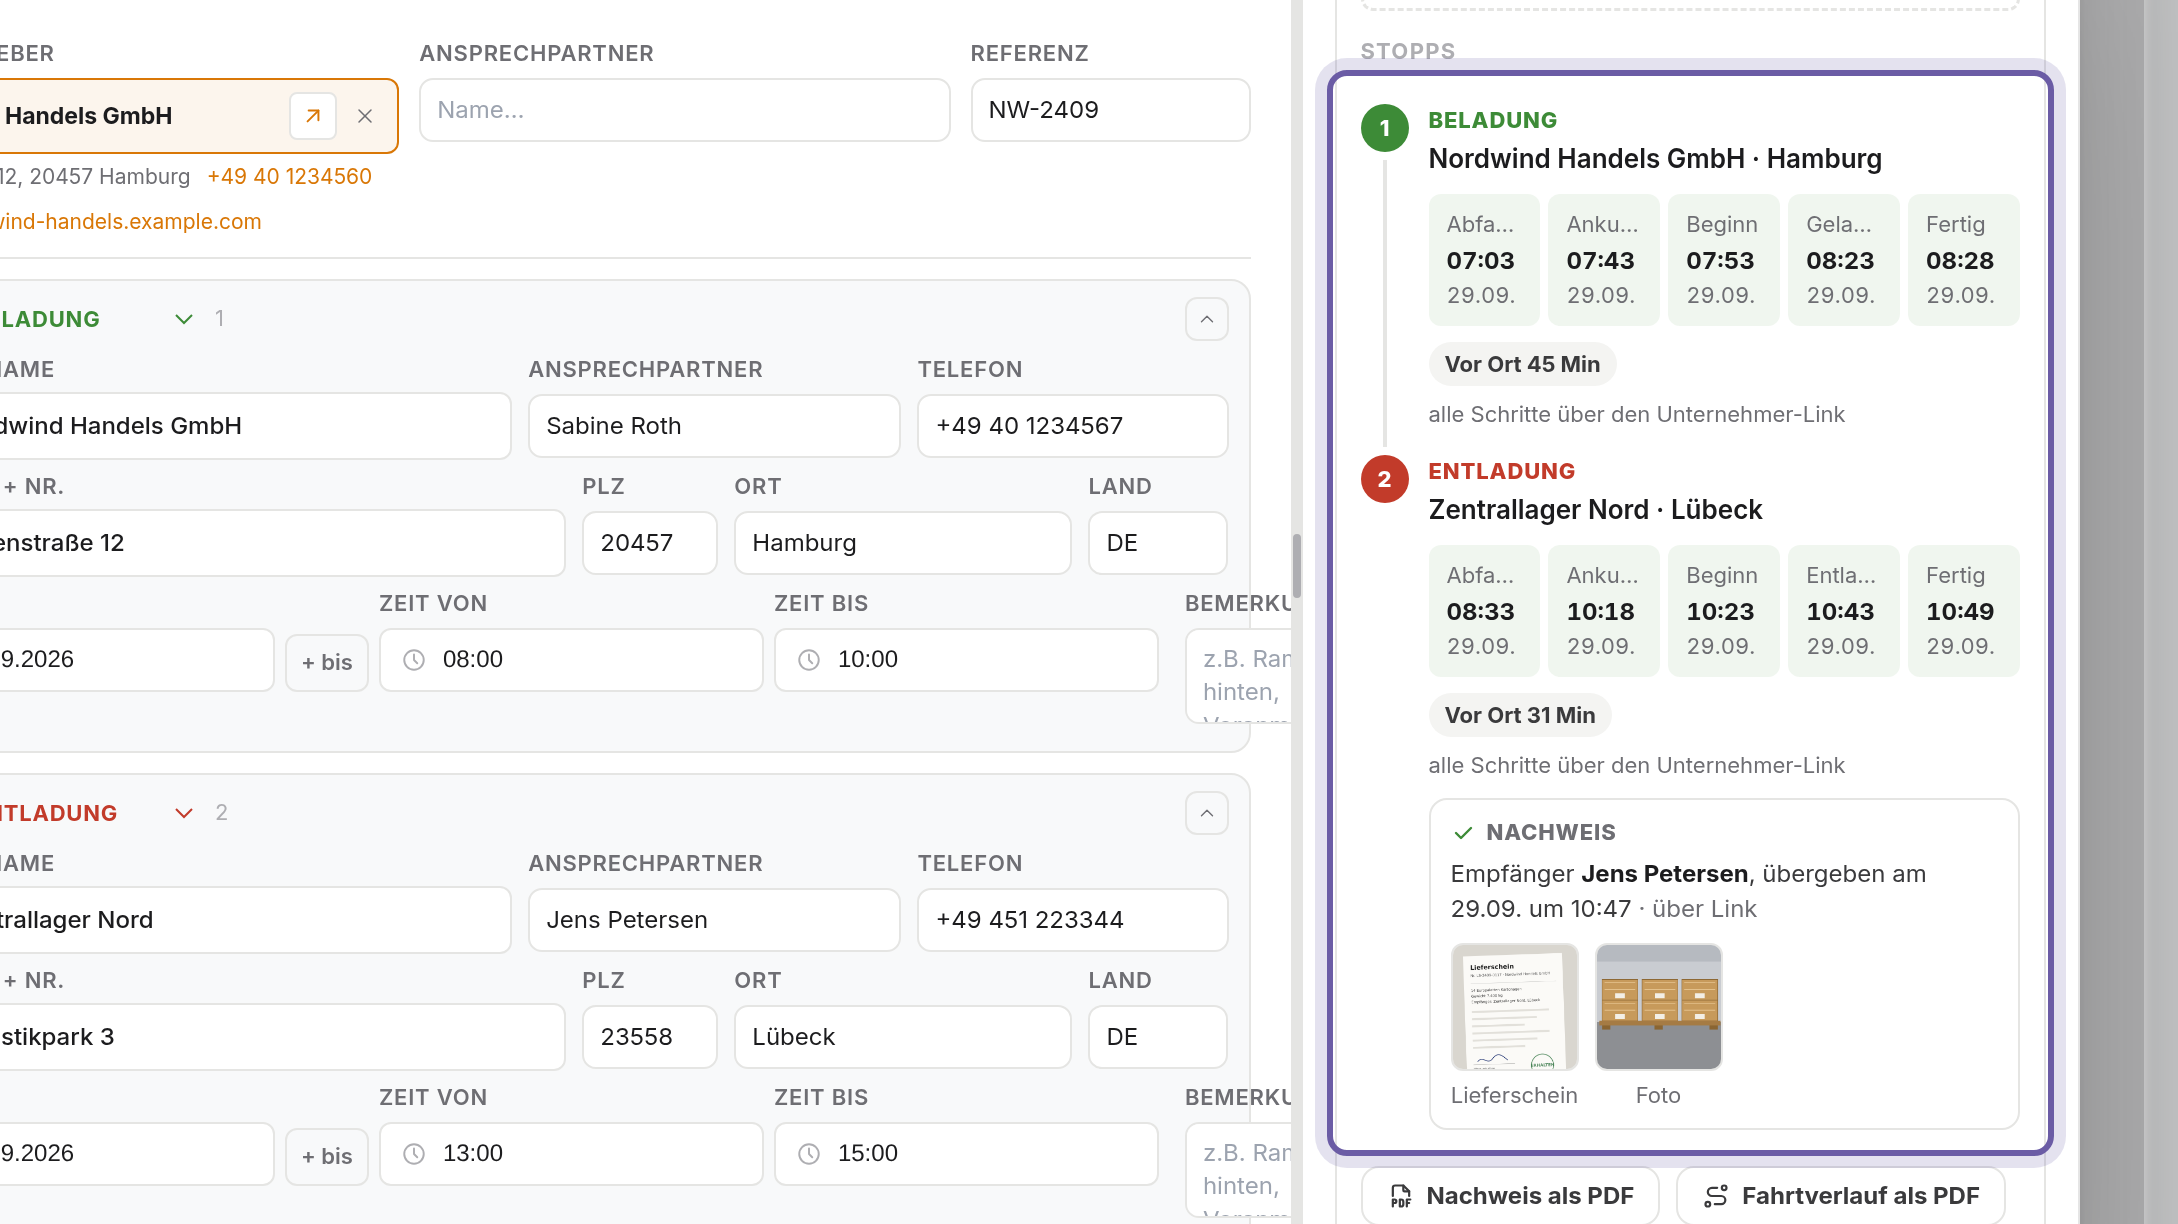Click the Vor Ort 31 Min badge
The height and width of the screenshot is (1224, 2178).
click(x=1520, y=715)
